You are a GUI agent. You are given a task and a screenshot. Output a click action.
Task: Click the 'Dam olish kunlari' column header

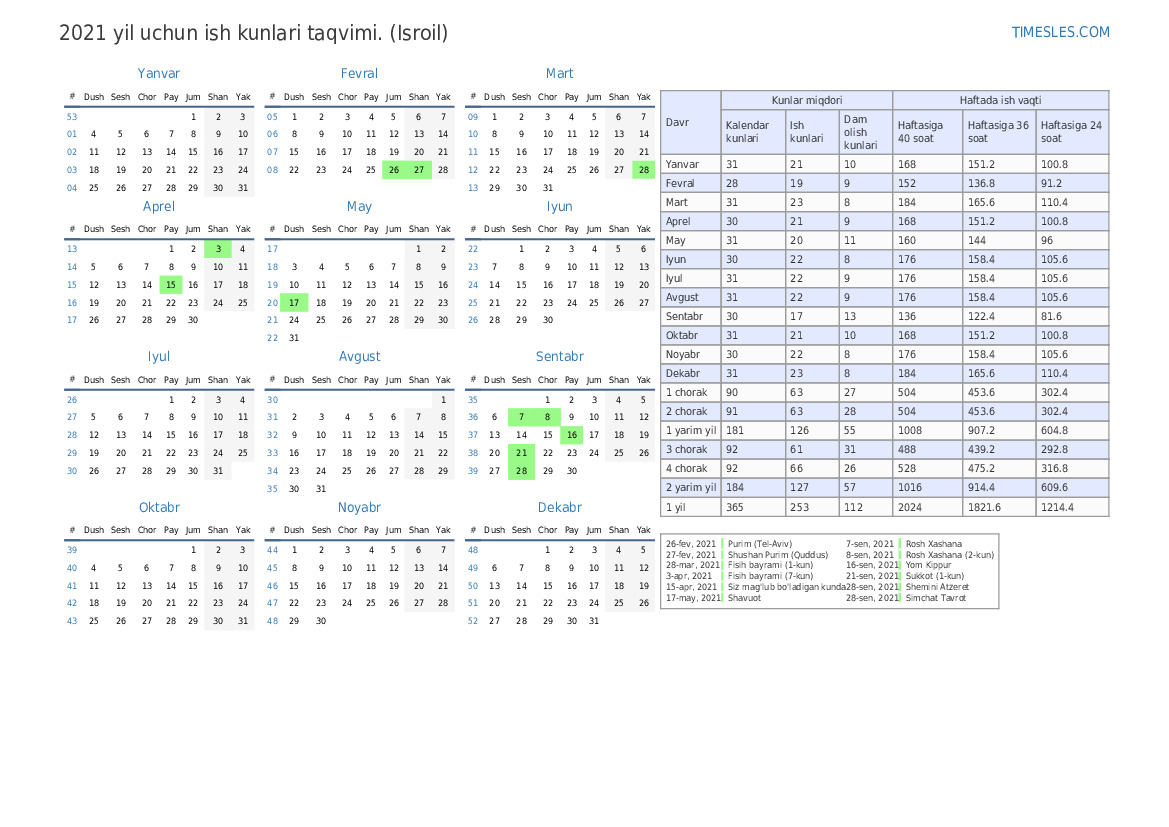(866, 132)
